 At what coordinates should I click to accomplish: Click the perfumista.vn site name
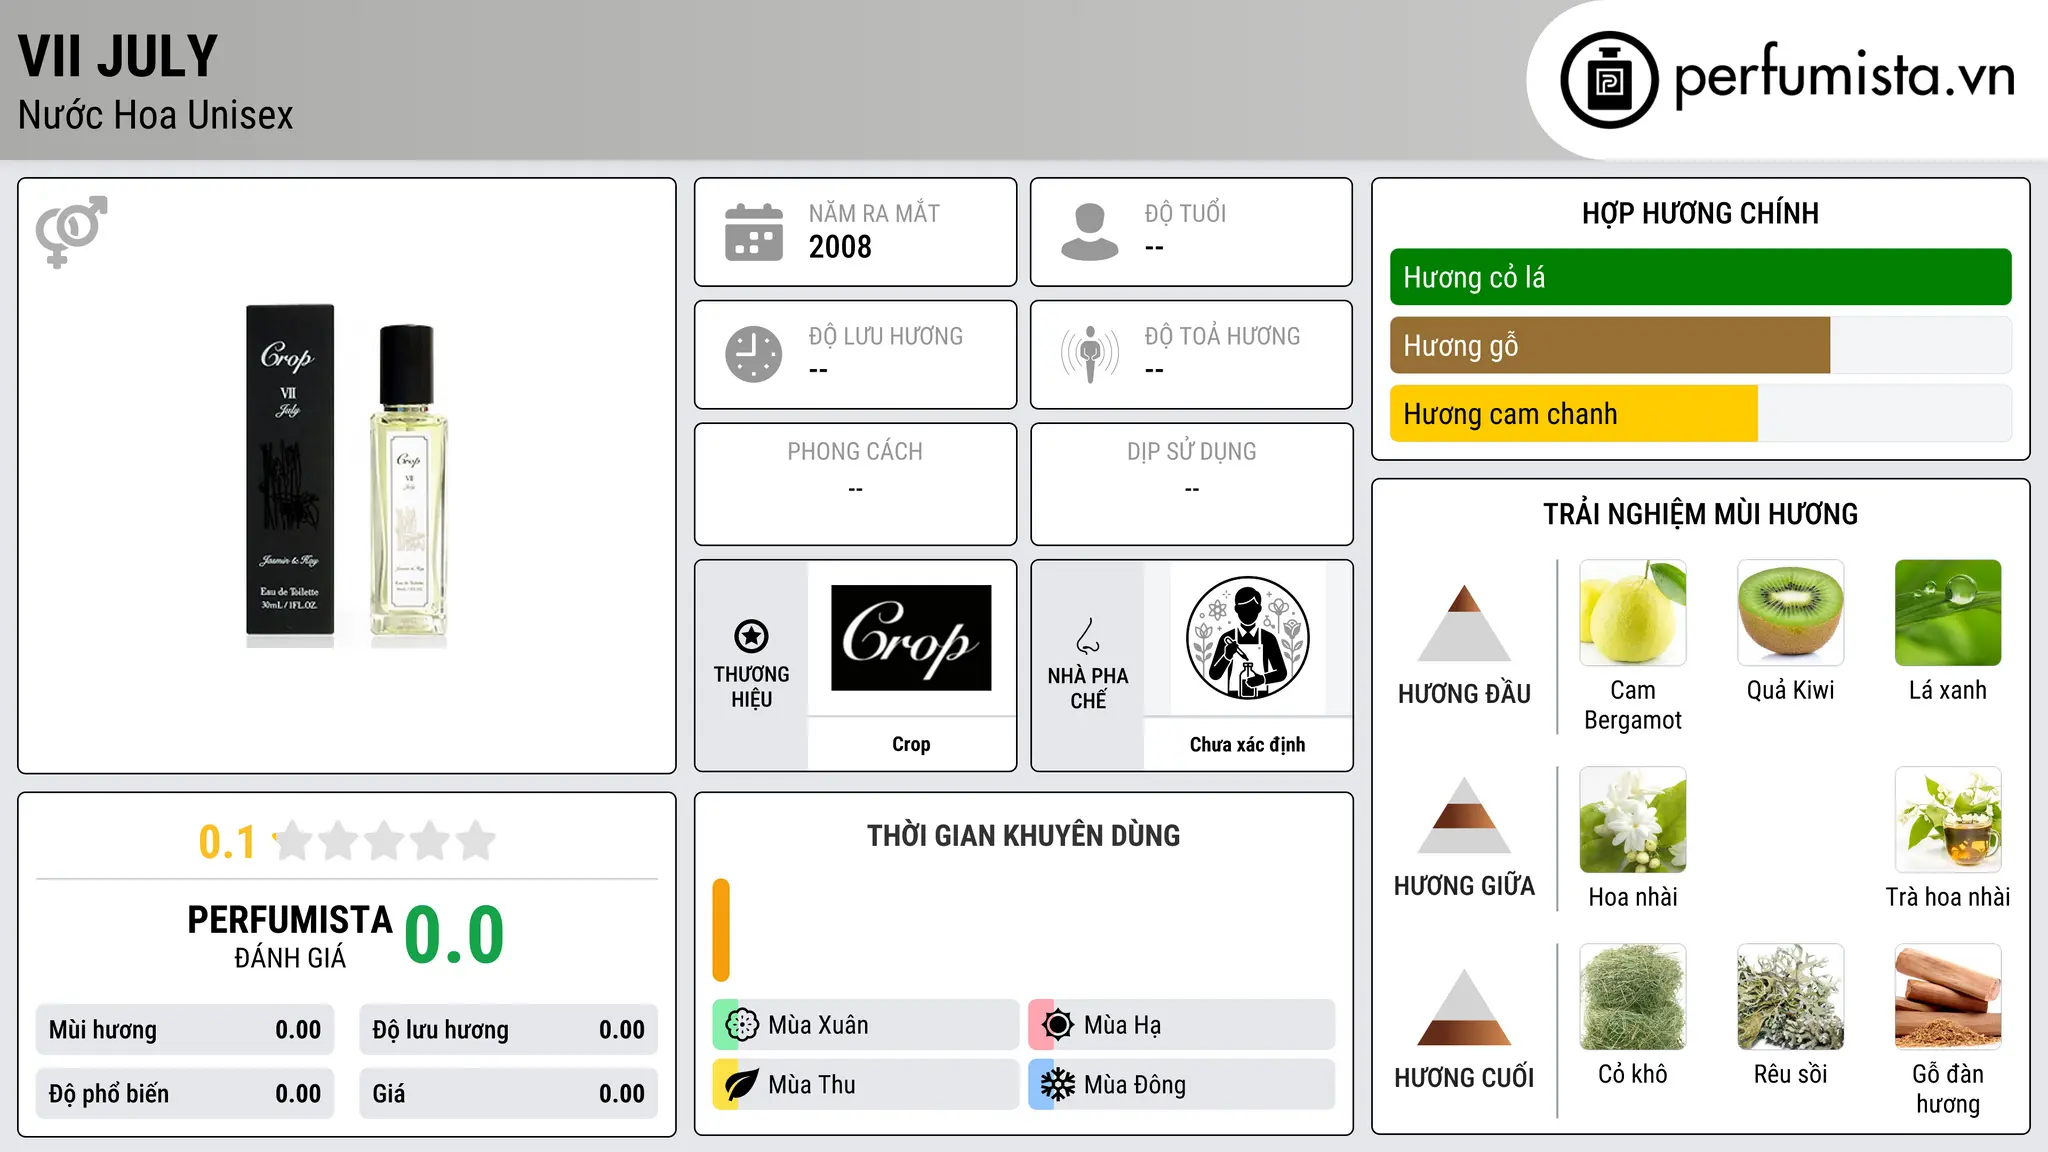pos(1844,76)
